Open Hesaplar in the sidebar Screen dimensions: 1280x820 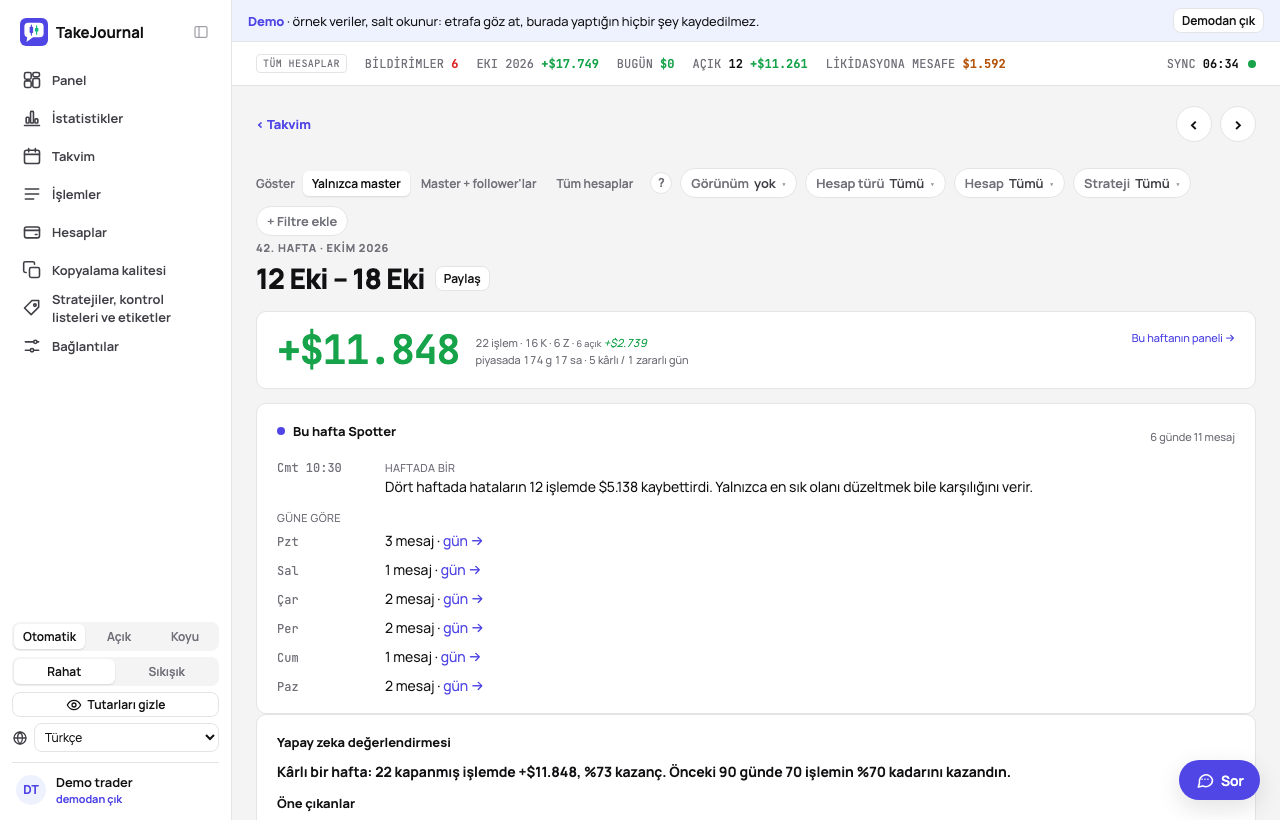pyautogui.click(x=115, y=232)
